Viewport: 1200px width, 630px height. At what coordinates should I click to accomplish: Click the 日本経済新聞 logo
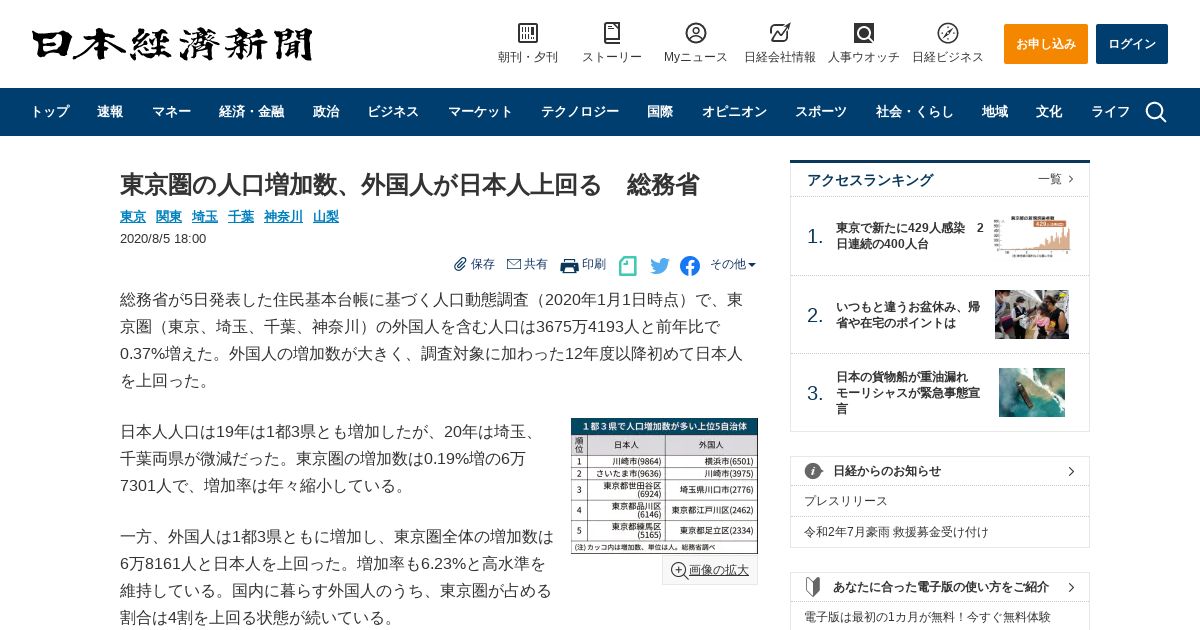tap(172, 44)
